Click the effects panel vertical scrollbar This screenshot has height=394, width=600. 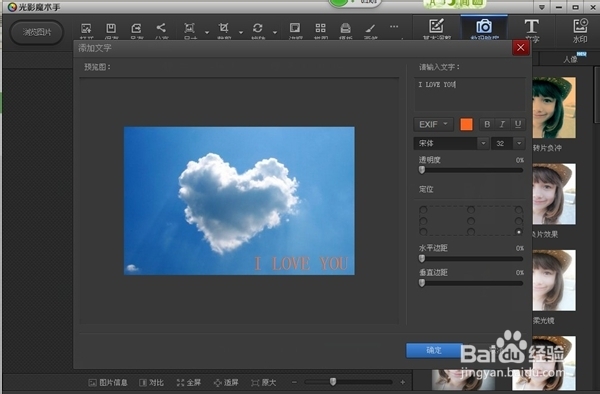click(596, 96)
